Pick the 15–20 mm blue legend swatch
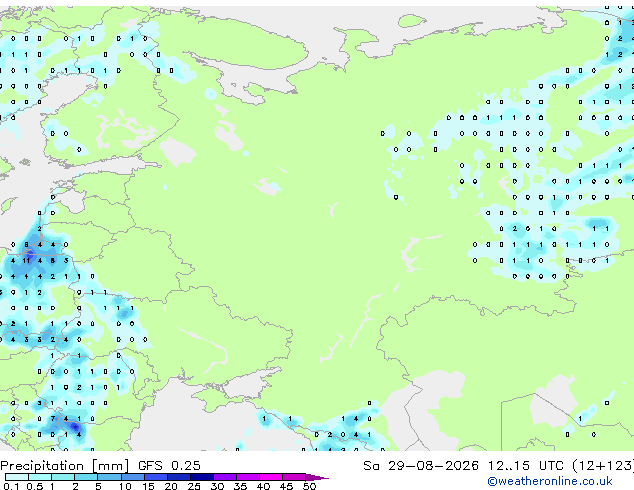This screenshot has width=634, height=490. click(x=155, y=477)
